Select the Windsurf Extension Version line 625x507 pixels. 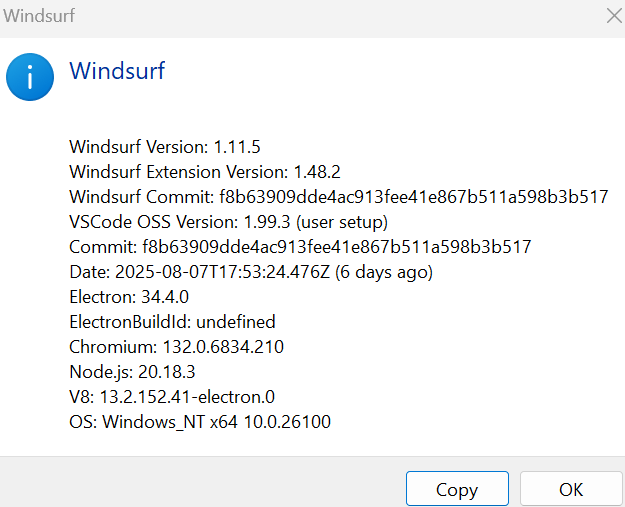click(205, 171)
